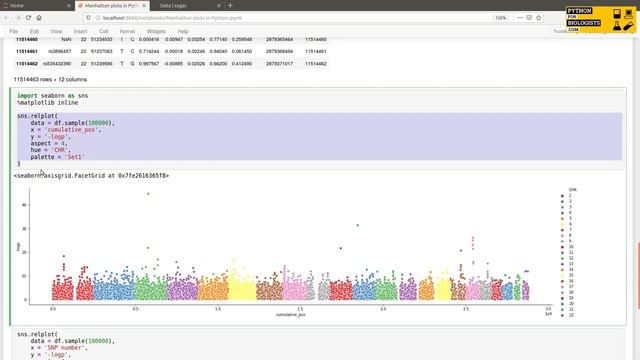Click the 0.714244 value cell

pos(149,51)
